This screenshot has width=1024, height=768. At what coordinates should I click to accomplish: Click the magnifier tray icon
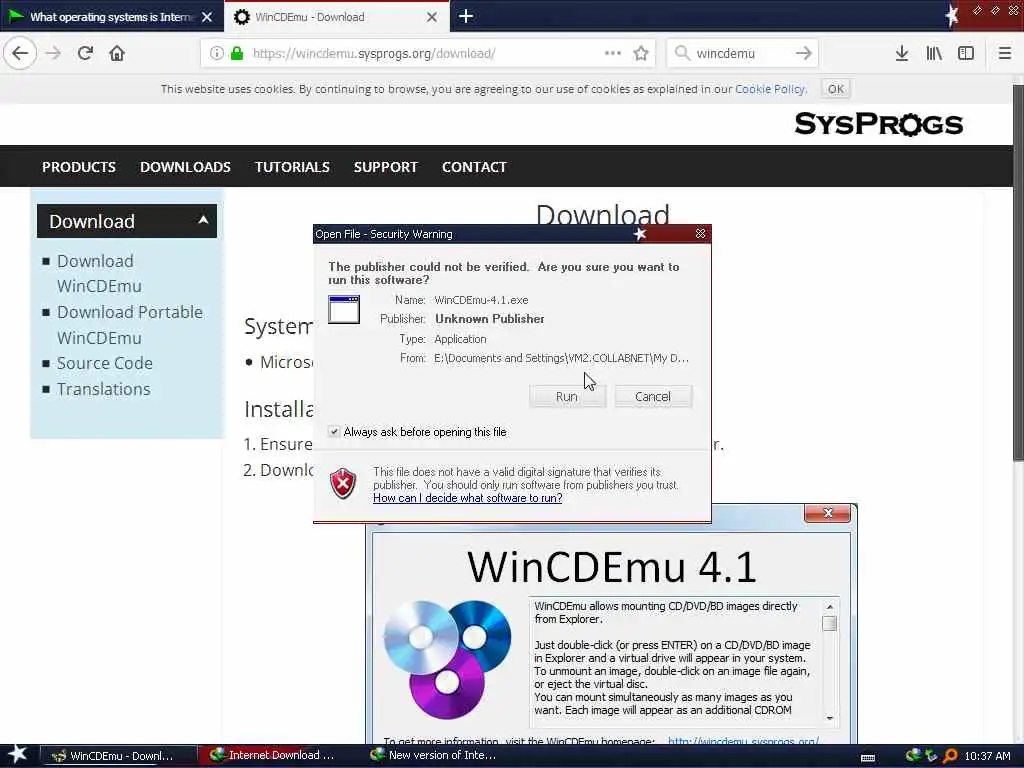[x=950, y=756]
